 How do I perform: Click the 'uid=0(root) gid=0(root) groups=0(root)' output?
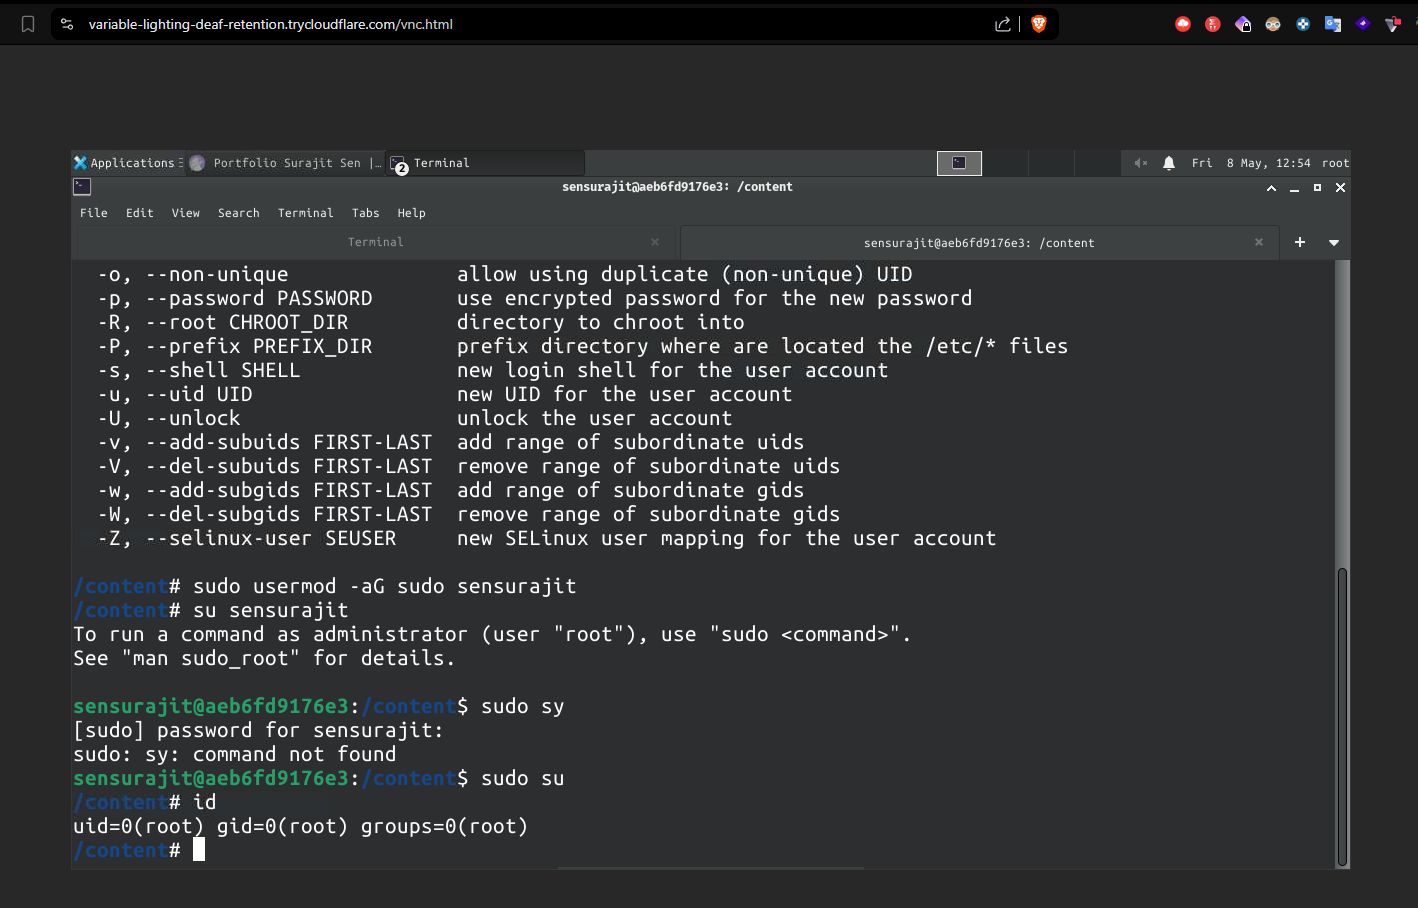coord(300,826)
